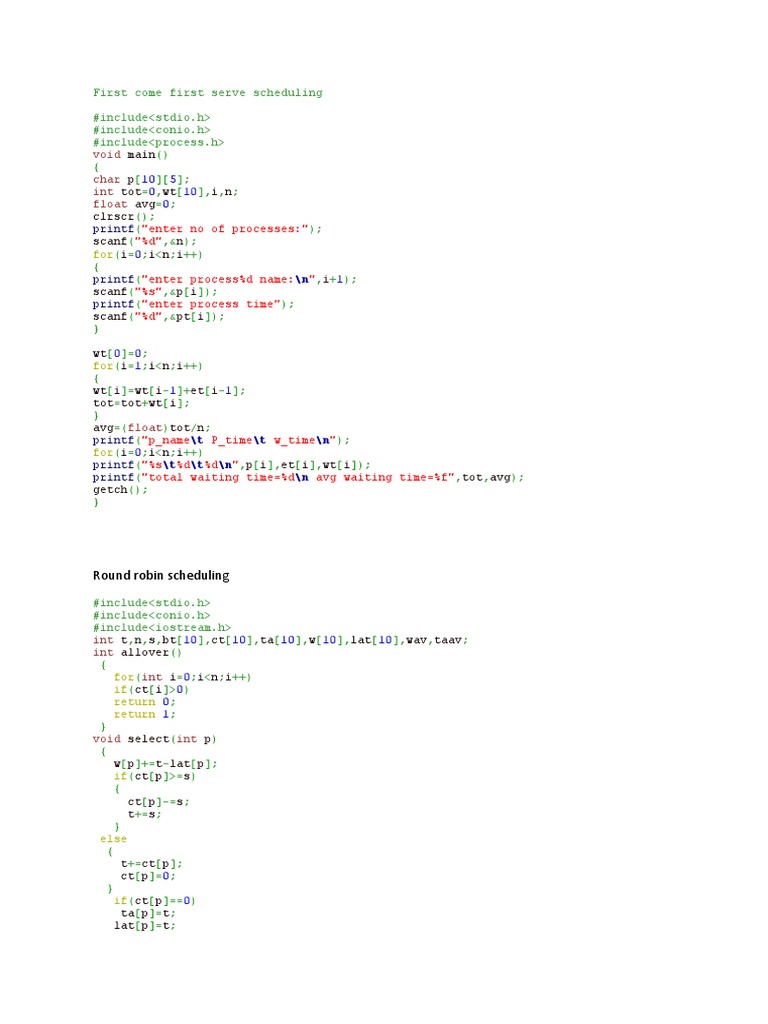Click the line 'ta[p]=t;'
This screenshot has height=1024, width=768.
click(x=148, y=914)
